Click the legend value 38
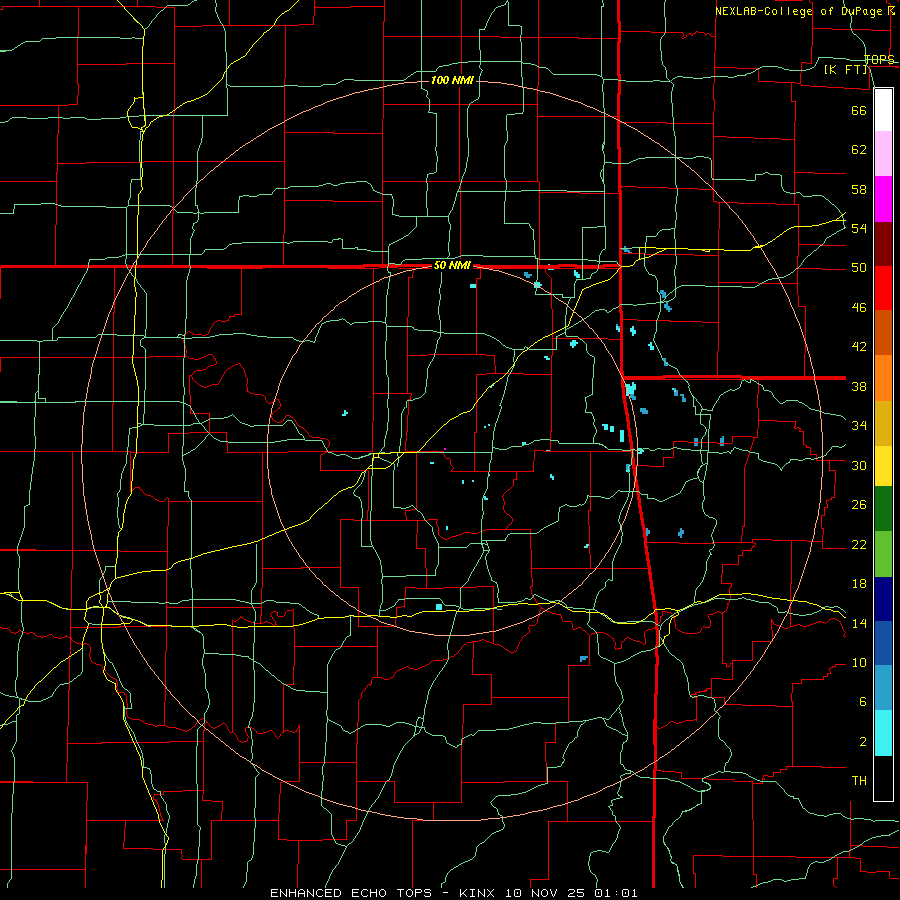 tap(859, 386)
